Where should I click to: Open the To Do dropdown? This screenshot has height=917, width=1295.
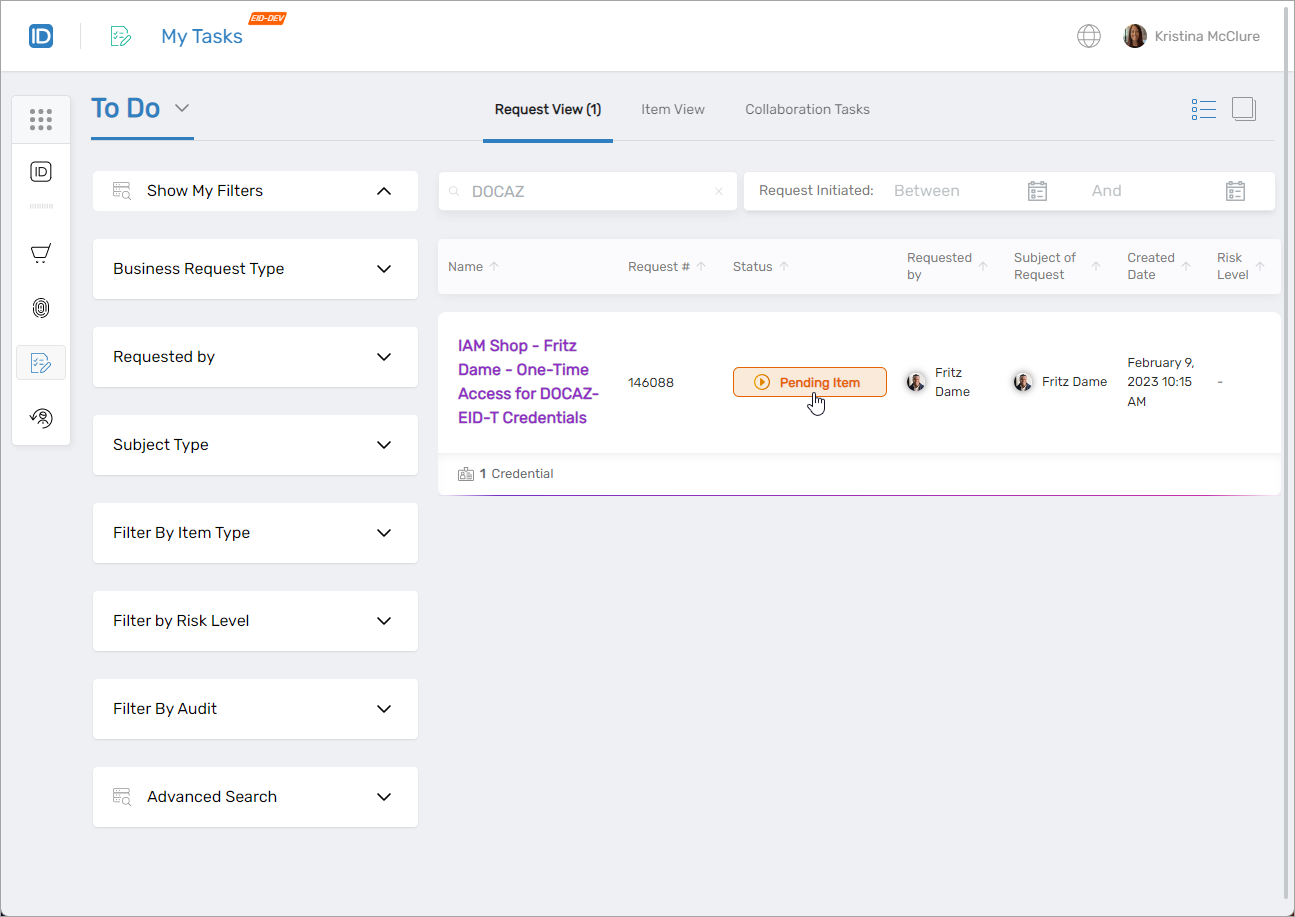182,108
